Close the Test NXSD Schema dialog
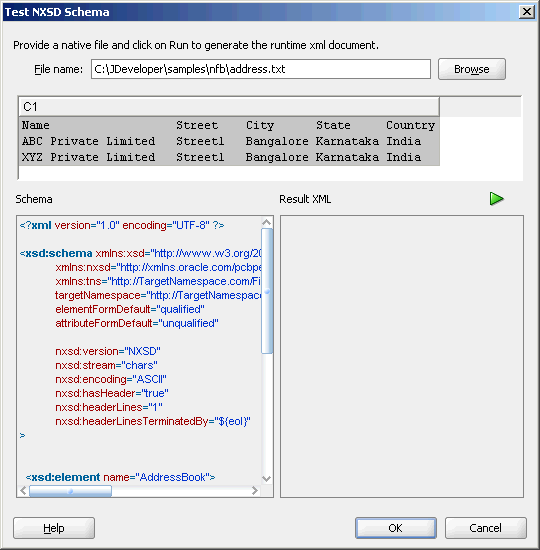Screen dimensions: 540x550 [x=527, y=12]
